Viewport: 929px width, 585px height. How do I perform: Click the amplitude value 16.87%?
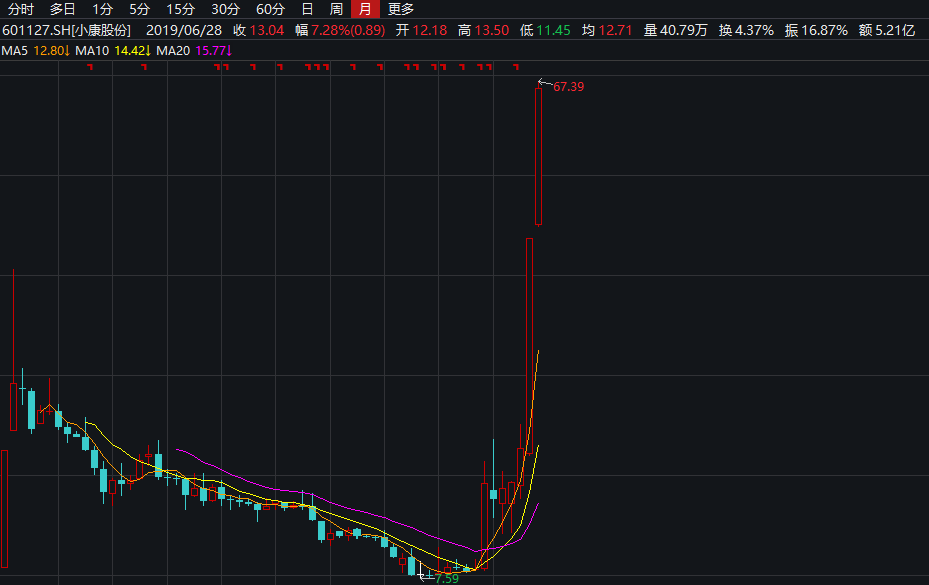[x=824, y=30]
